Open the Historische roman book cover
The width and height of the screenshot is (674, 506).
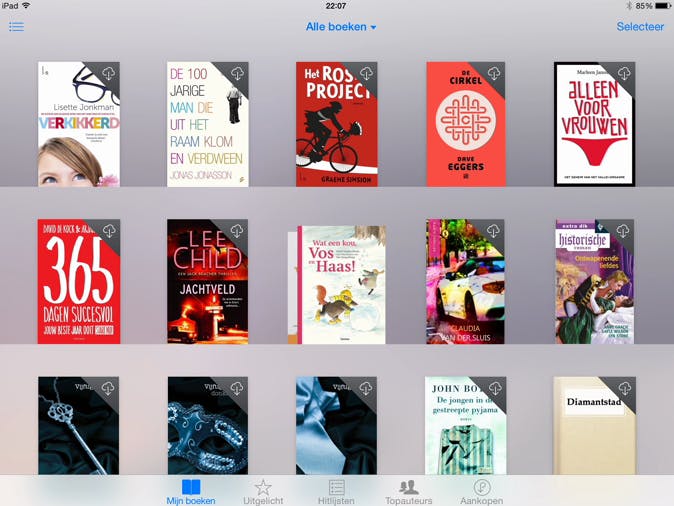coord(594,282)
